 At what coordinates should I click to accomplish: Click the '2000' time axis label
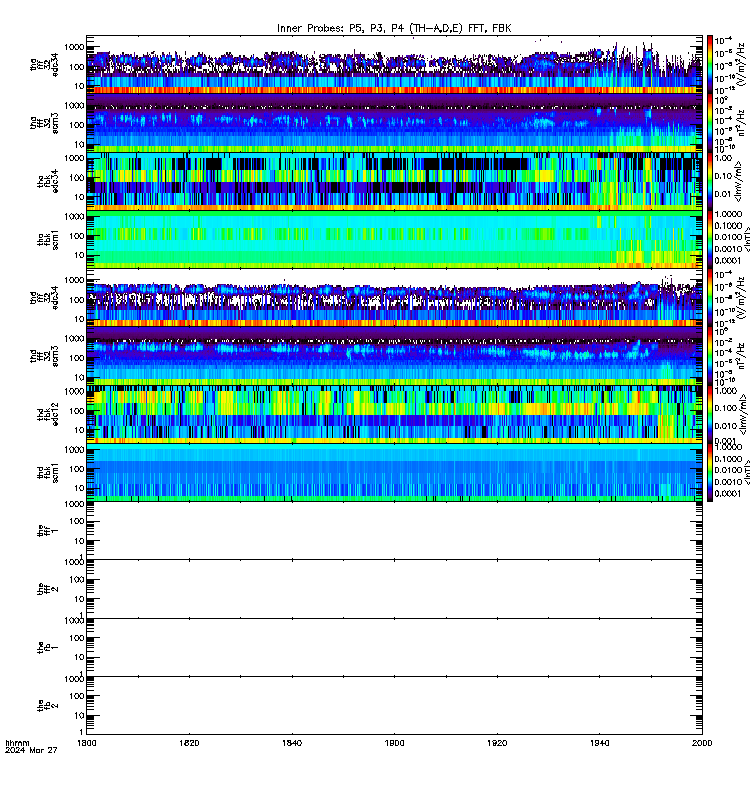tap(702, 743)
